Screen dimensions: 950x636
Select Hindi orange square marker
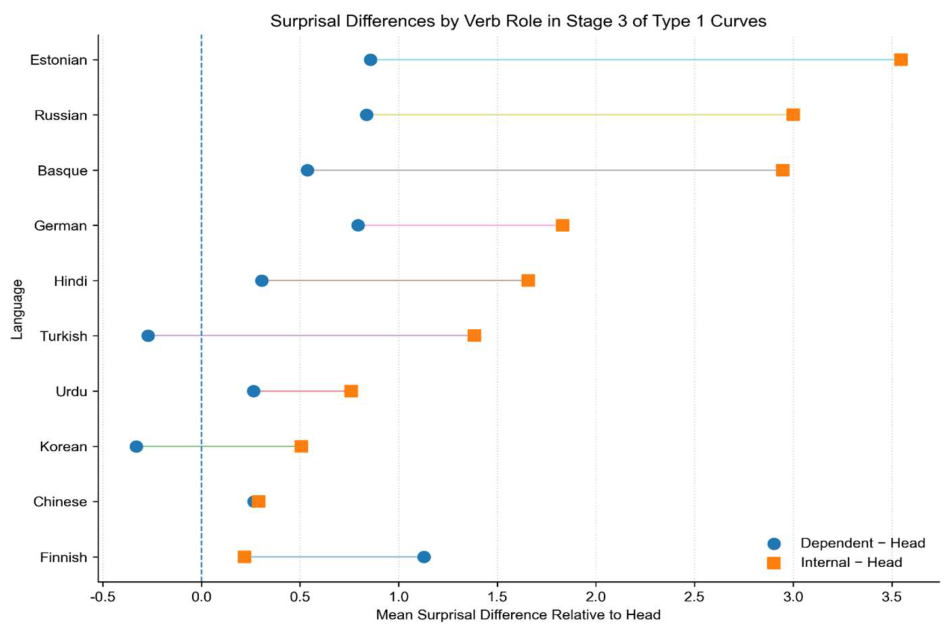(x=528, y=280)
